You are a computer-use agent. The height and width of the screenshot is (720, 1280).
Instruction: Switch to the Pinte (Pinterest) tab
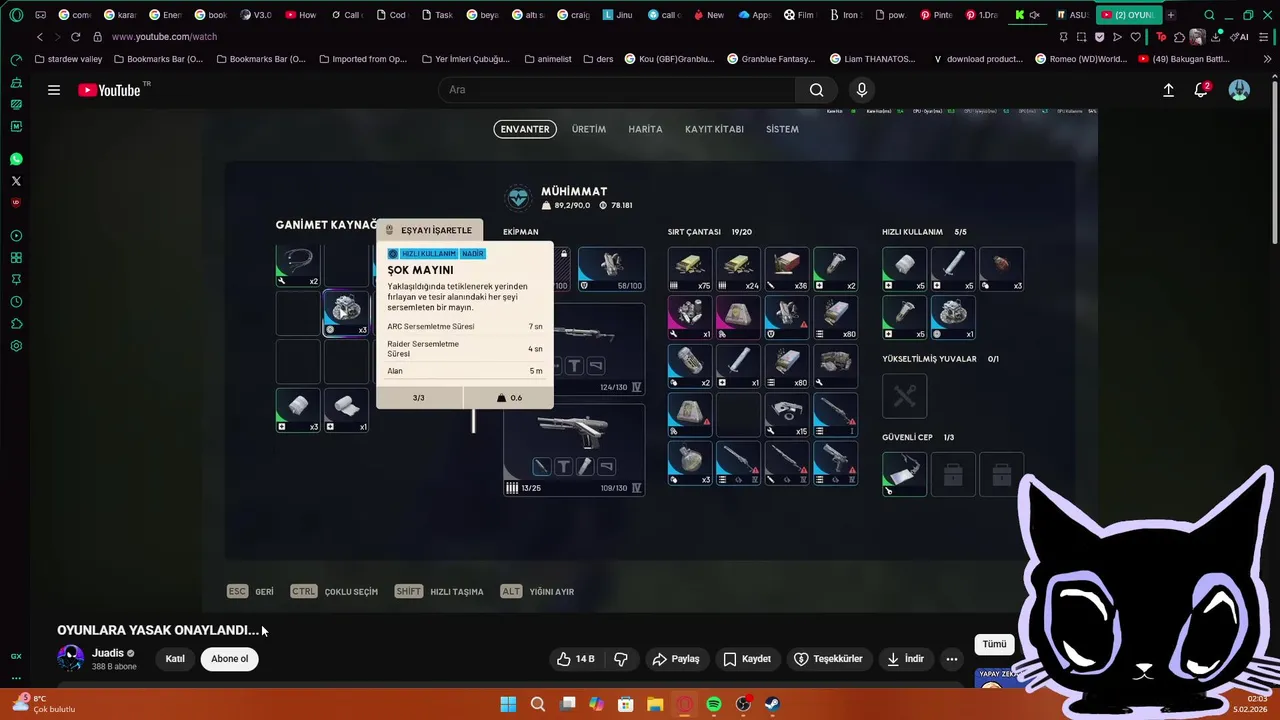(935, 15)
